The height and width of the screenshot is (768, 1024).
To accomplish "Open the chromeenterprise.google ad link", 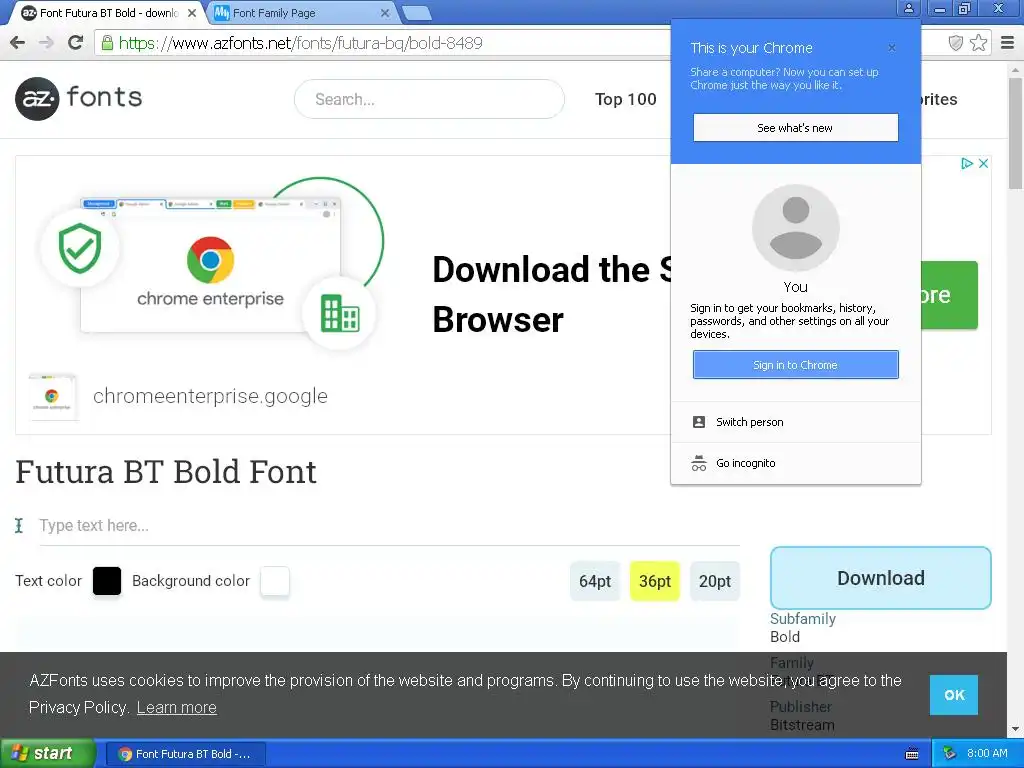I will pyautogui.click(x=210, y=396).
